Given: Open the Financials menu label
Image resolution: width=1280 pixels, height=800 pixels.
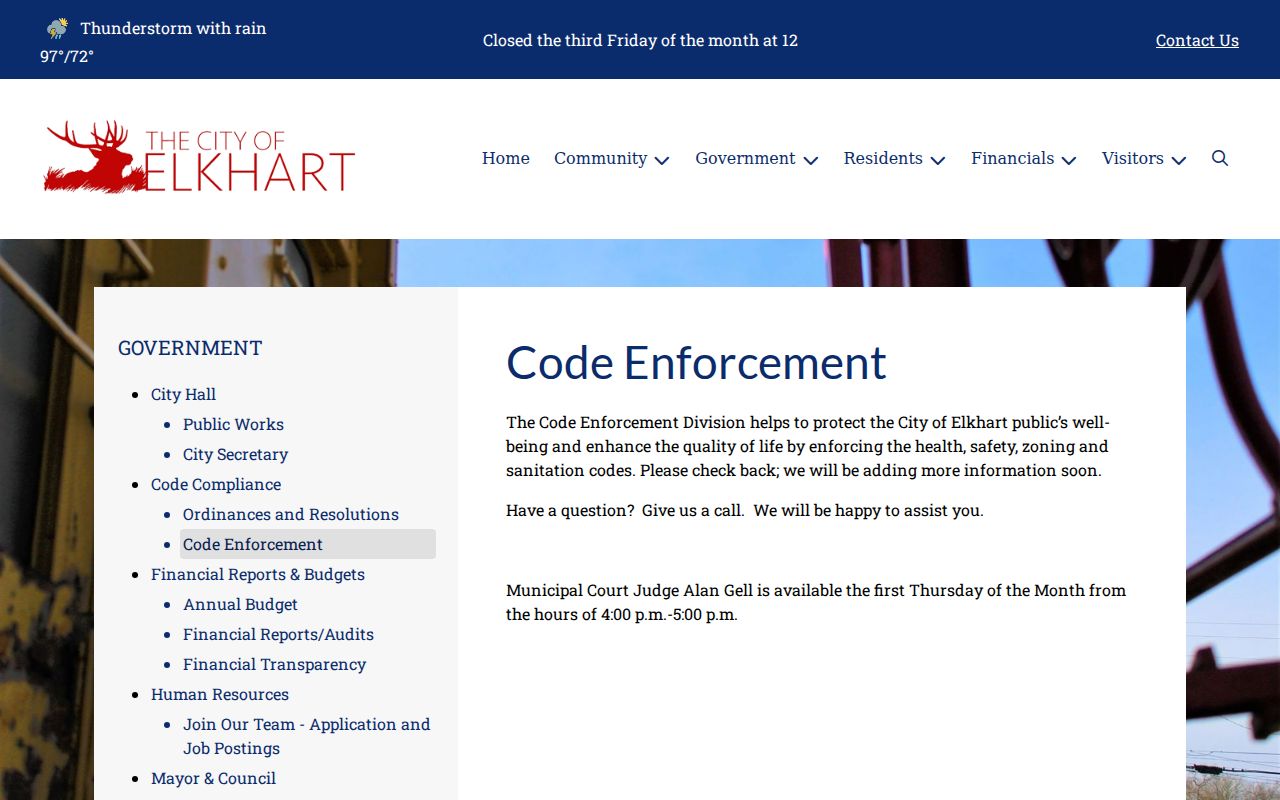Looking at the screenshot, I should coord(1012,158).
